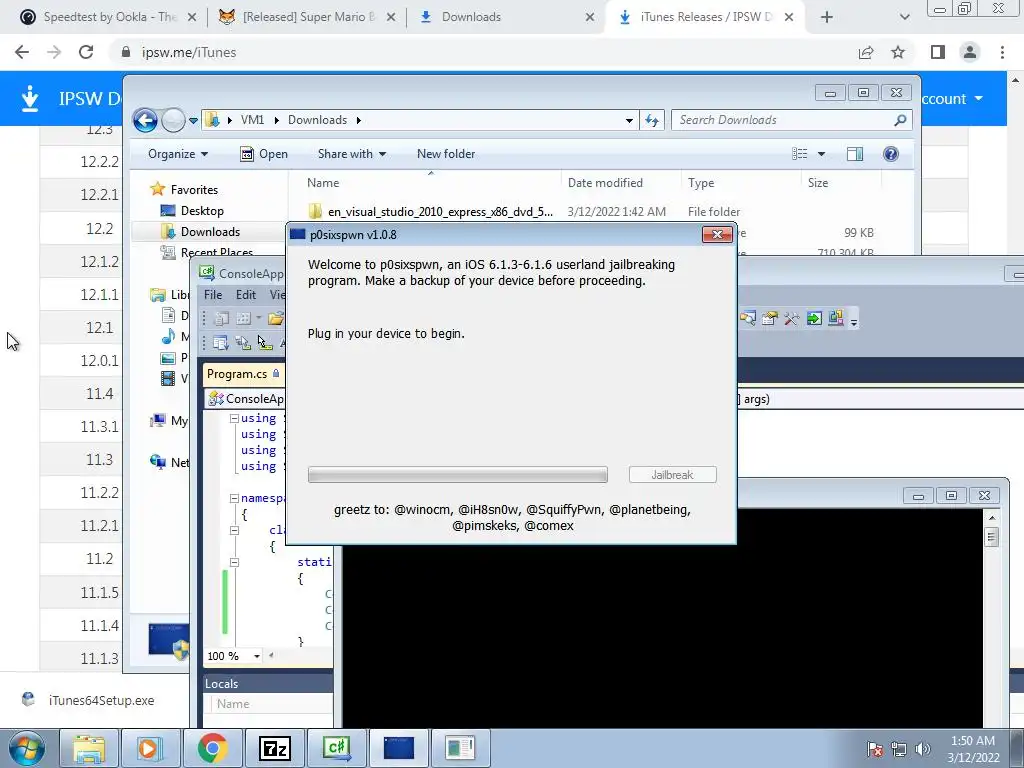Click Visual C# New Project toolbar icon
The image size is (1024, 768).
(x=221, y=319)
